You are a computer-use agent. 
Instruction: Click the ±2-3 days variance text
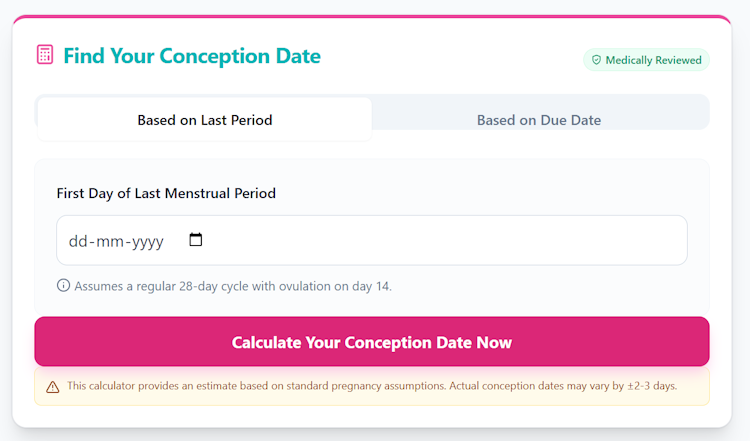tap(651, 386)
